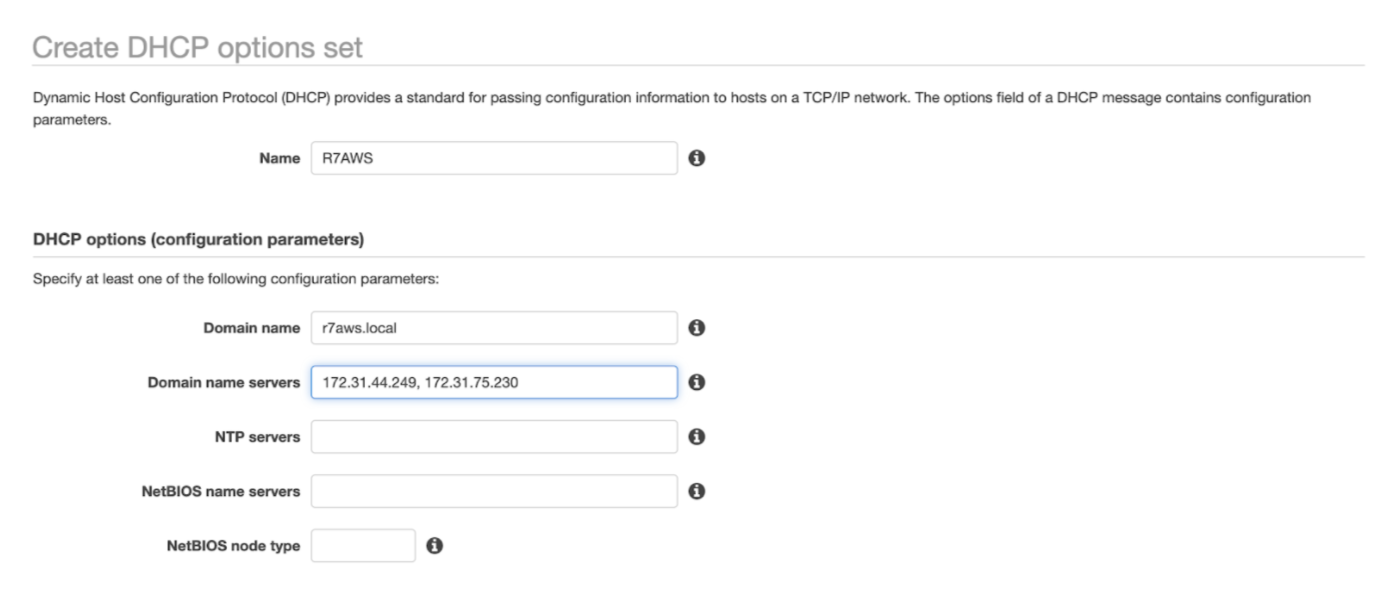The width and height of the screenshot is (1394, 610).
Task: Select the empty NTP servers input
Action: tap(493, 437)
